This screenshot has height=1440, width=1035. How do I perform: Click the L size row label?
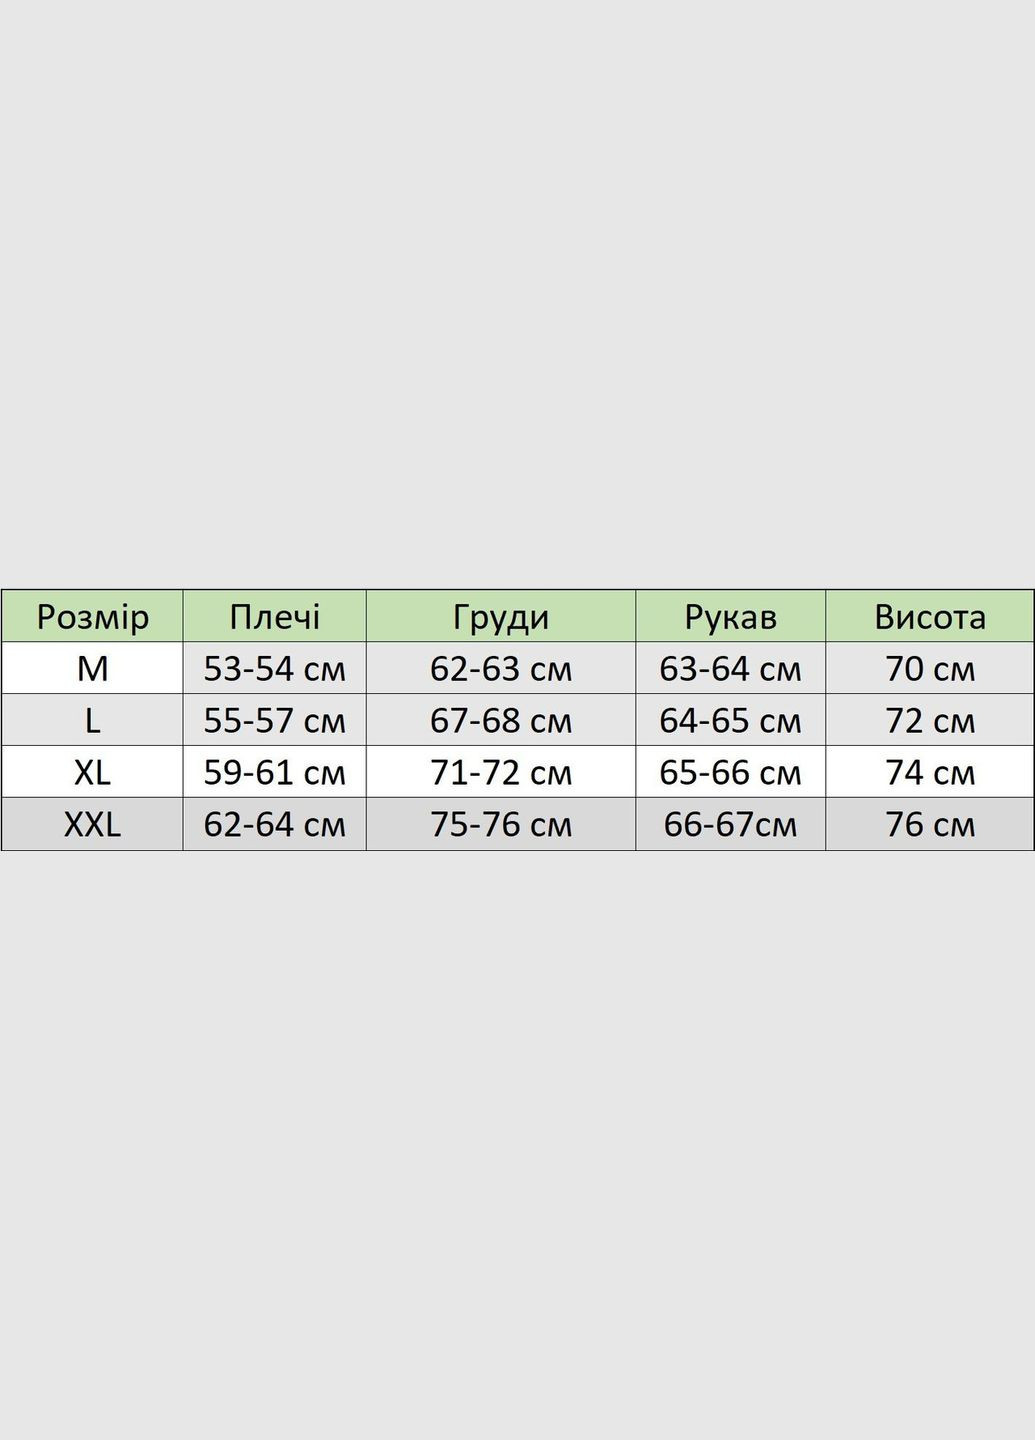click(x=92, y=720)
